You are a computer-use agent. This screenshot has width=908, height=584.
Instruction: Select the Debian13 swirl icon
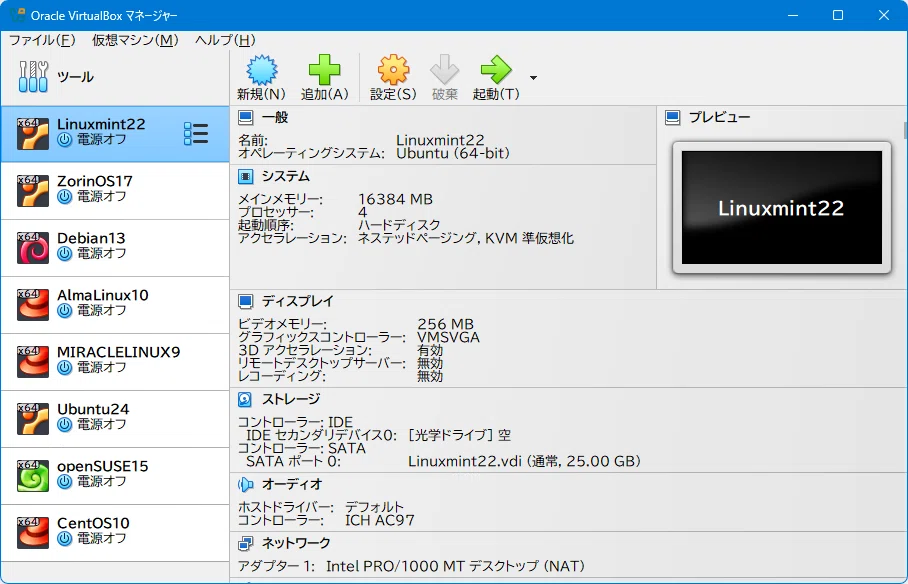pos(32,247)
